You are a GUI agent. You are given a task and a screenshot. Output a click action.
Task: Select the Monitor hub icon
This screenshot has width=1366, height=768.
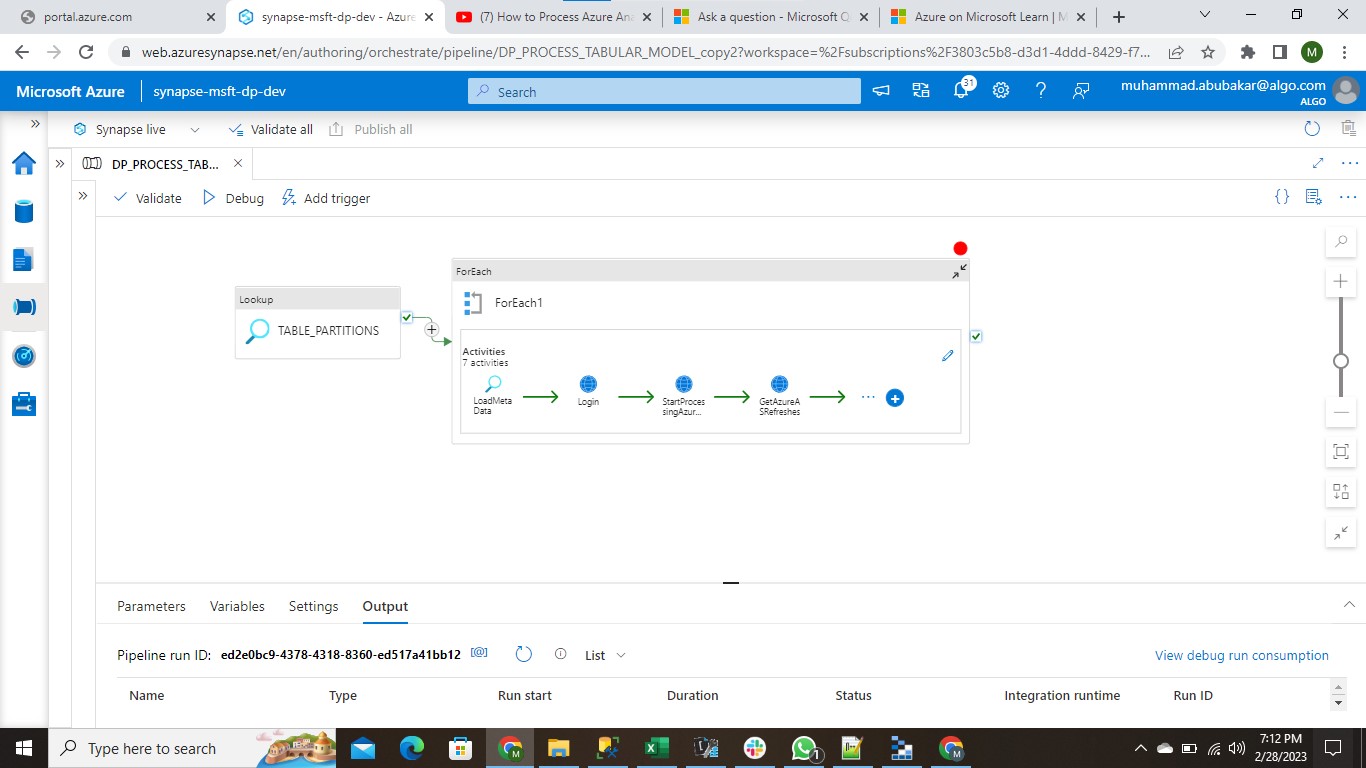(25, 355)
